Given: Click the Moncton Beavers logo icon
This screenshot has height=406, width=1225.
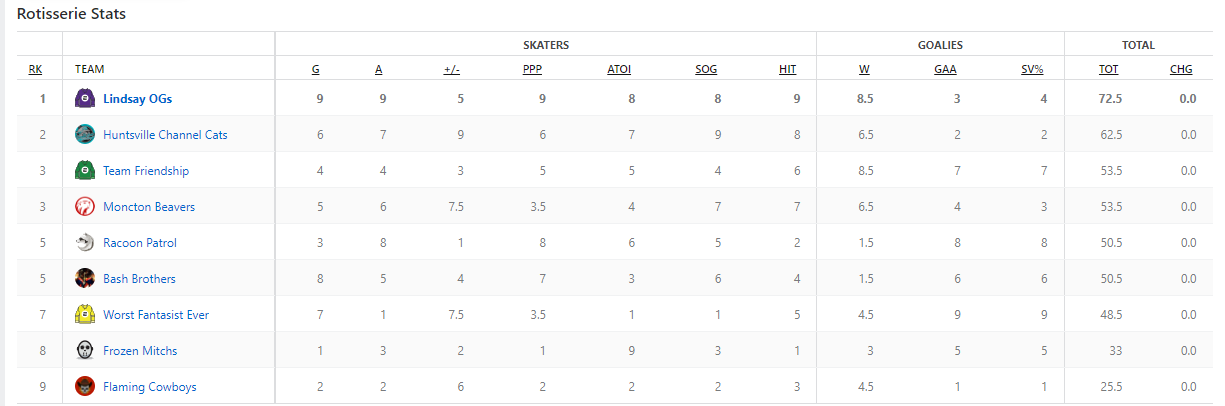Looking at the screenshot, I should coord(85,207).
